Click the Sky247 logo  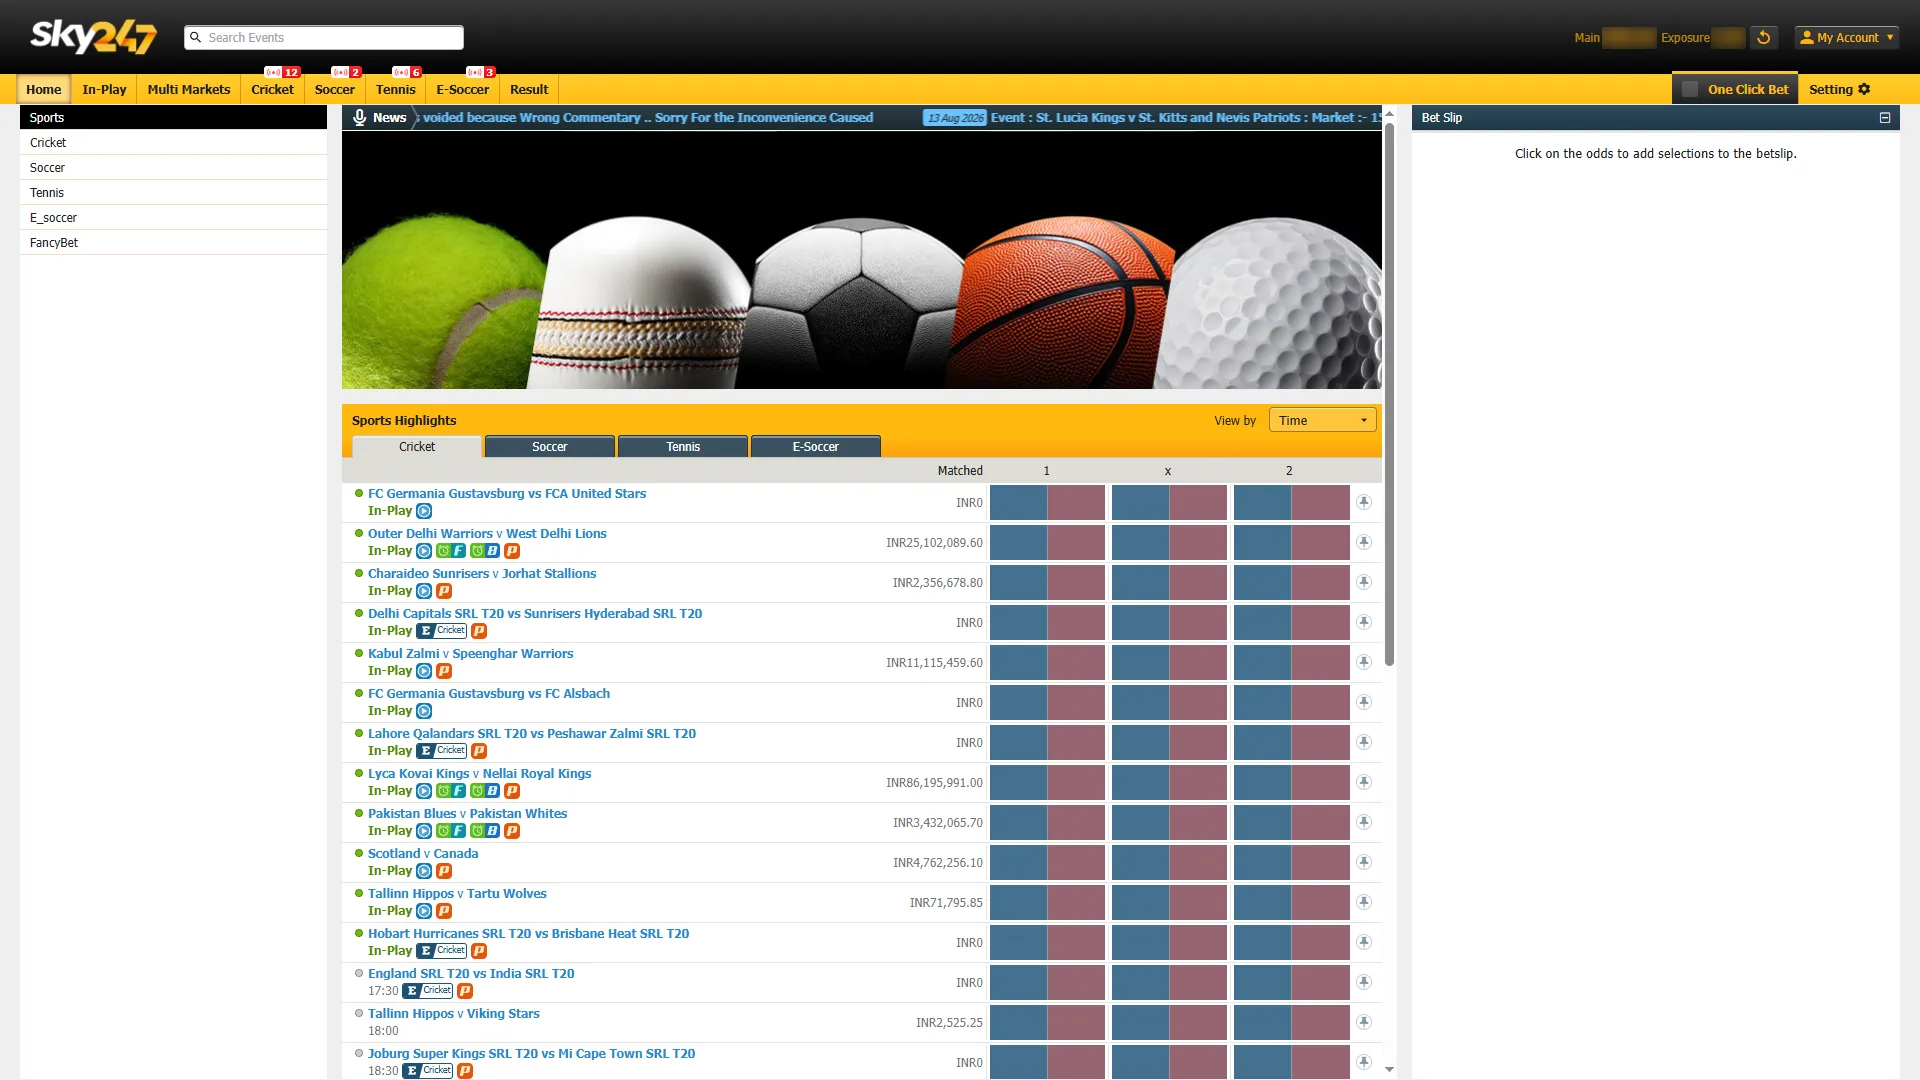93,37
